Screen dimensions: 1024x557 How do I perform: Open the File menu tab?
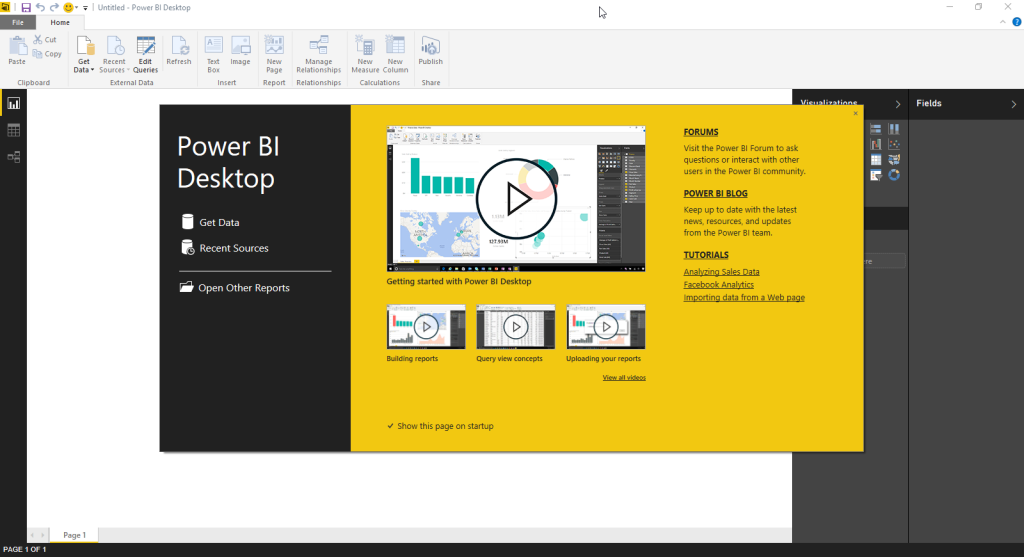(x=18, y=22)
